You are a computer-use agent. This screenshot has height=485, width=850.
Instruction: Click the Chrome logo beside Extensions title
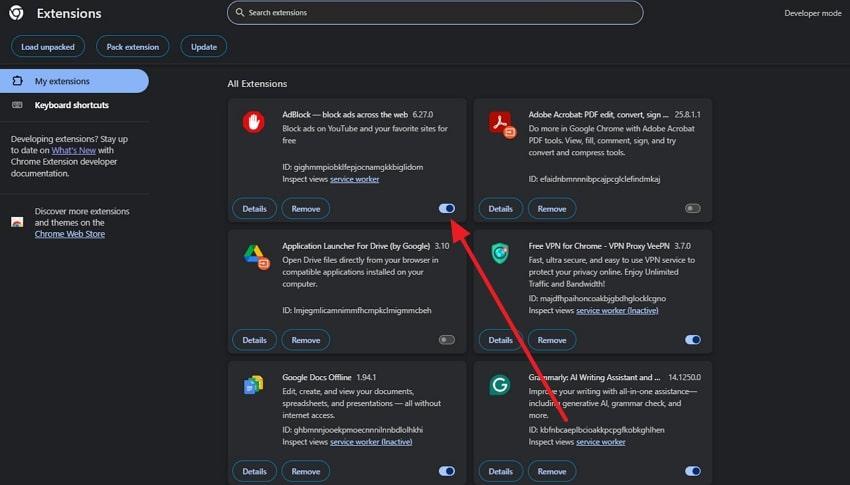(16, 12)
